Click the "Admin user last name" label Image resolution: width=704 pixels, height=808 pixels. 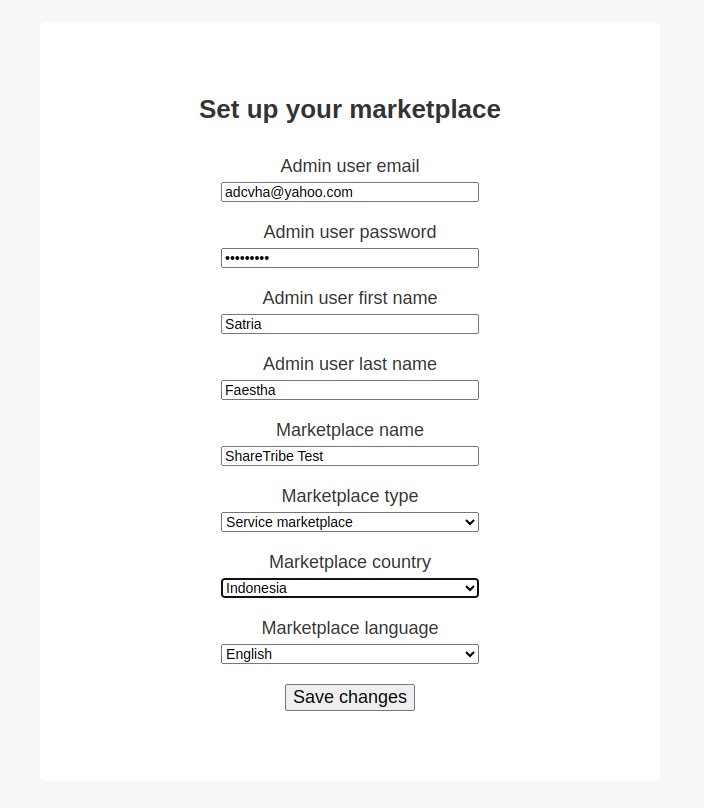click(350, 364)
